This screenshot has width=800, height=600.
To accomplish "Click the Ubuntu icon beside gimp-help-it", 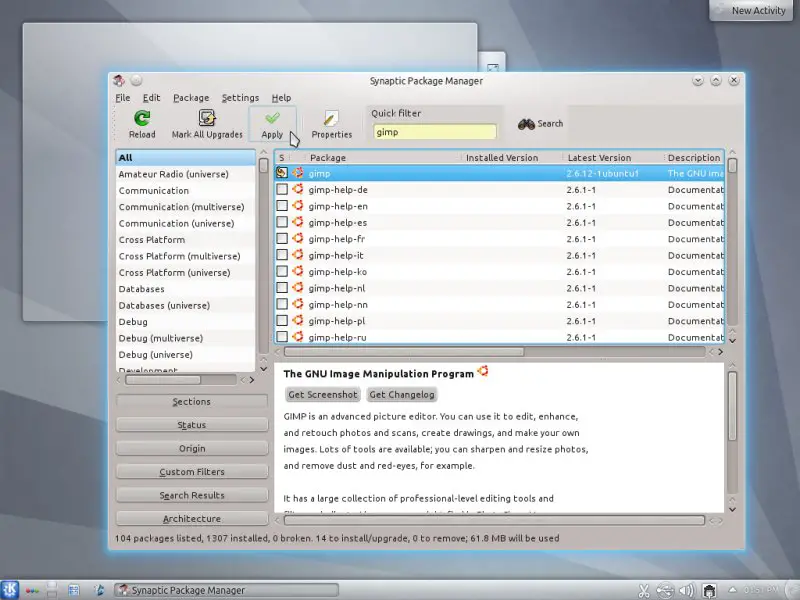I will pos(298,255).
